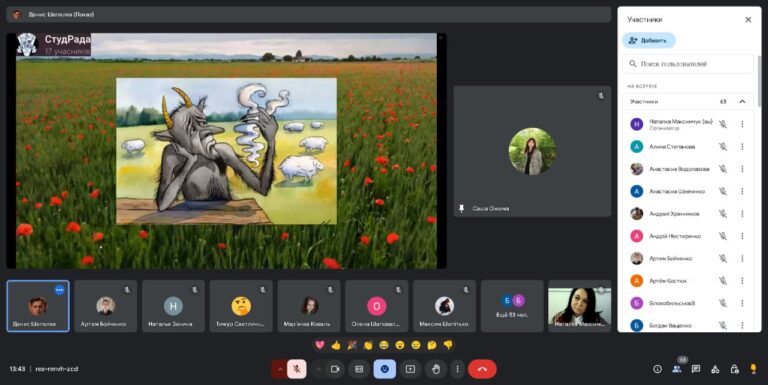Click Білокобильська name in participants list

[x=672, y=303]
